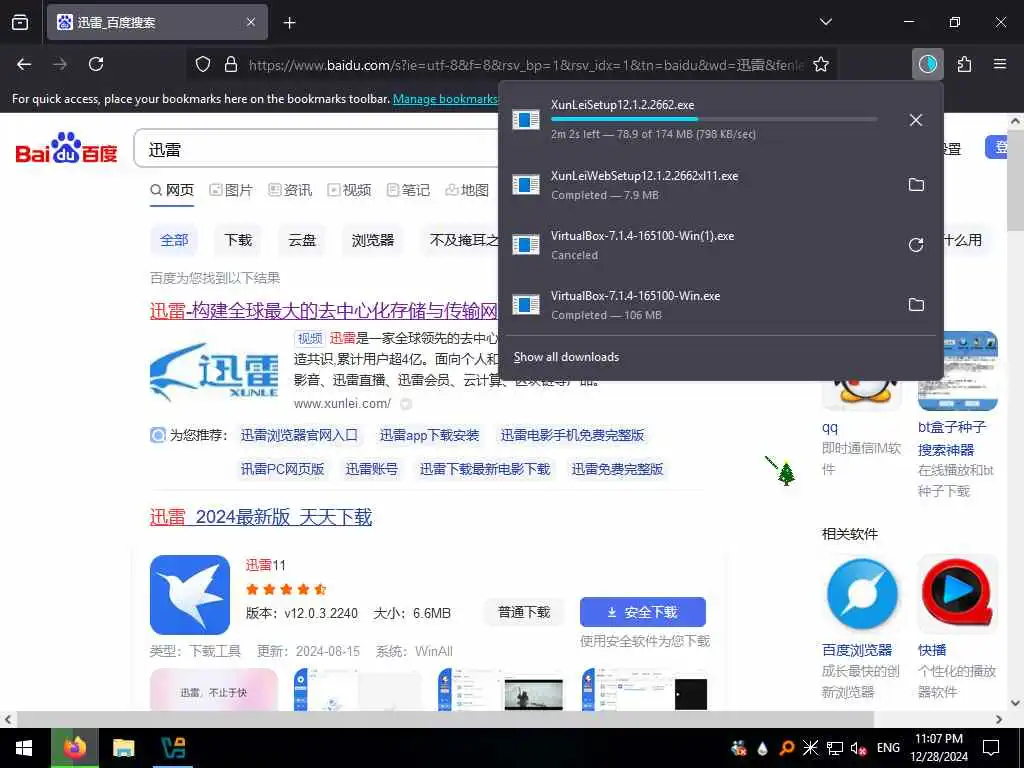Open the Firefox application menu
Viewport: 1024px width, 768px height.
click(x=999, y=64)
